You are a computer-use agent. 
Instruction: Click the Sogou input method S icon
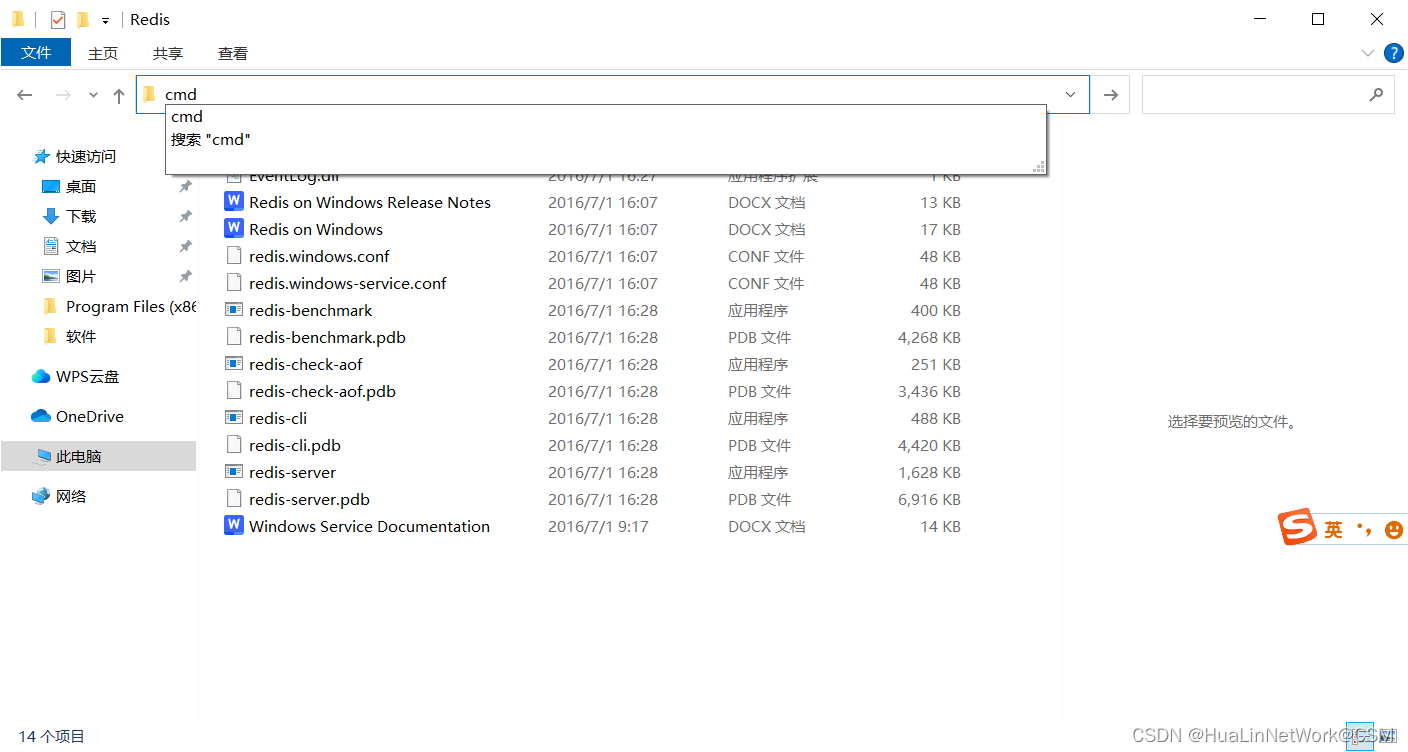coord(1298,527)
